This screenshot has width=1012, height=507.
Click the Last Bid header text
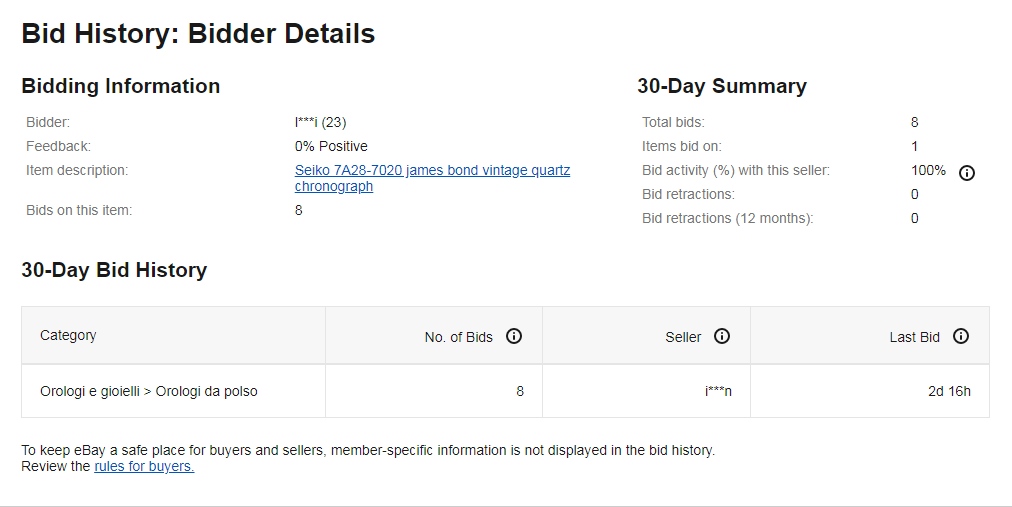click(x=914, y=337)
